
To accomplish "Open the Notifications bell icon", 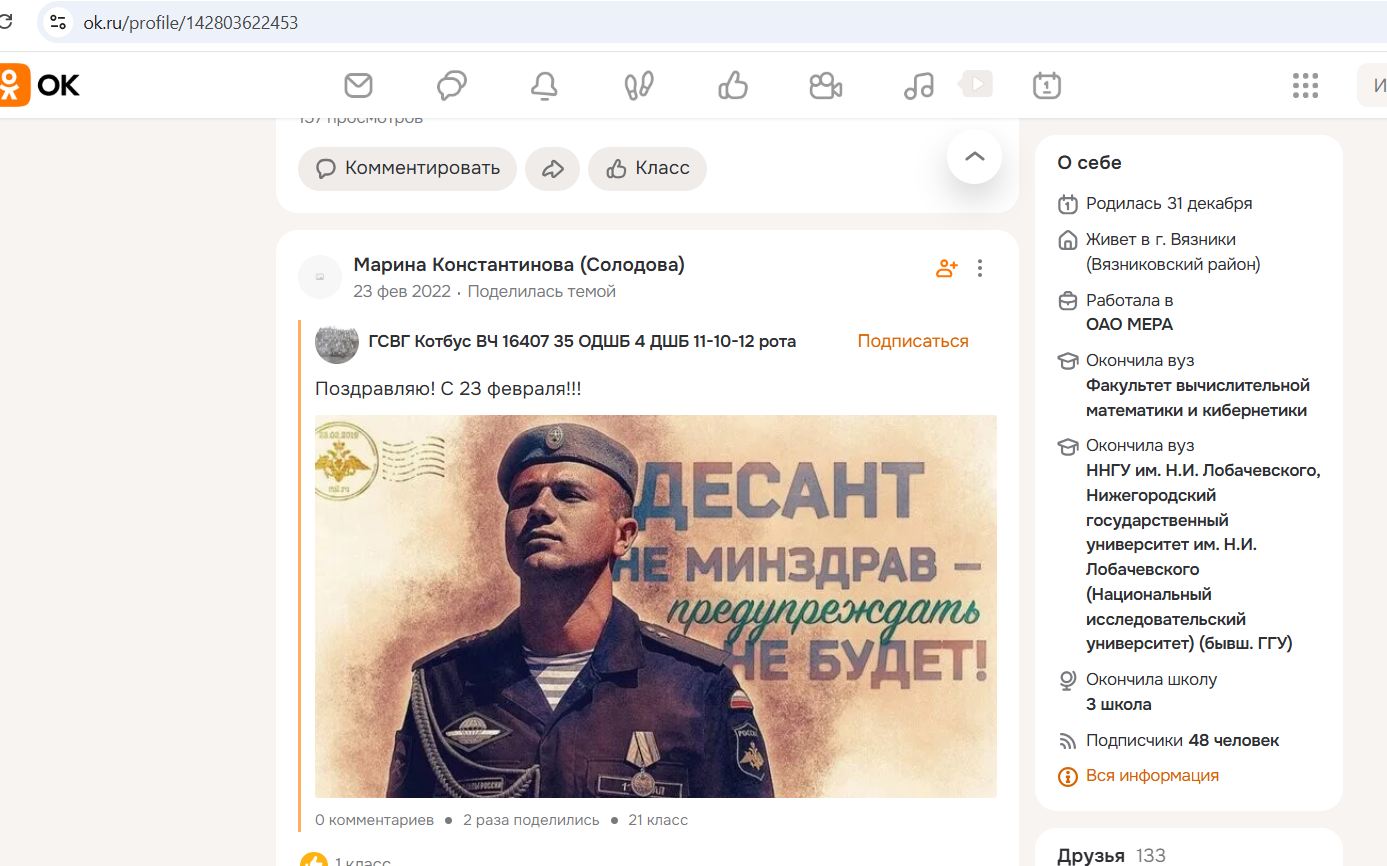I will pyautogui.click(x=544, y=86).
